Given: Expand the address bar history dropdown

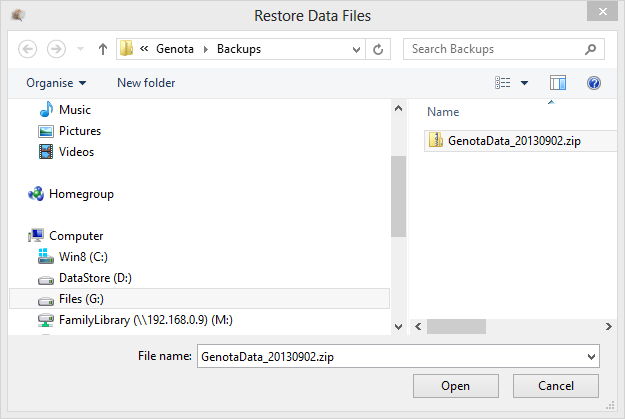Looking at the screenshot, I should 354,48.
